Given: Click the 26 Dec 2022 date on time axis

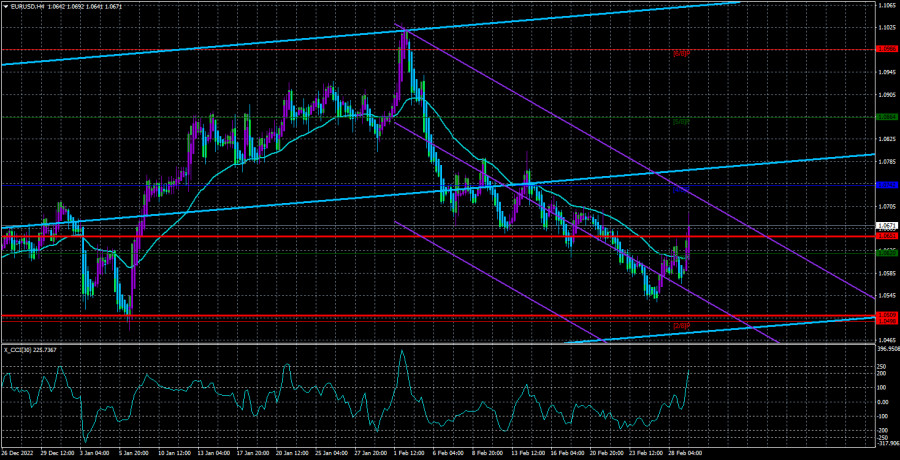Looking at the screenshot, I should click(x=18, y=453).
